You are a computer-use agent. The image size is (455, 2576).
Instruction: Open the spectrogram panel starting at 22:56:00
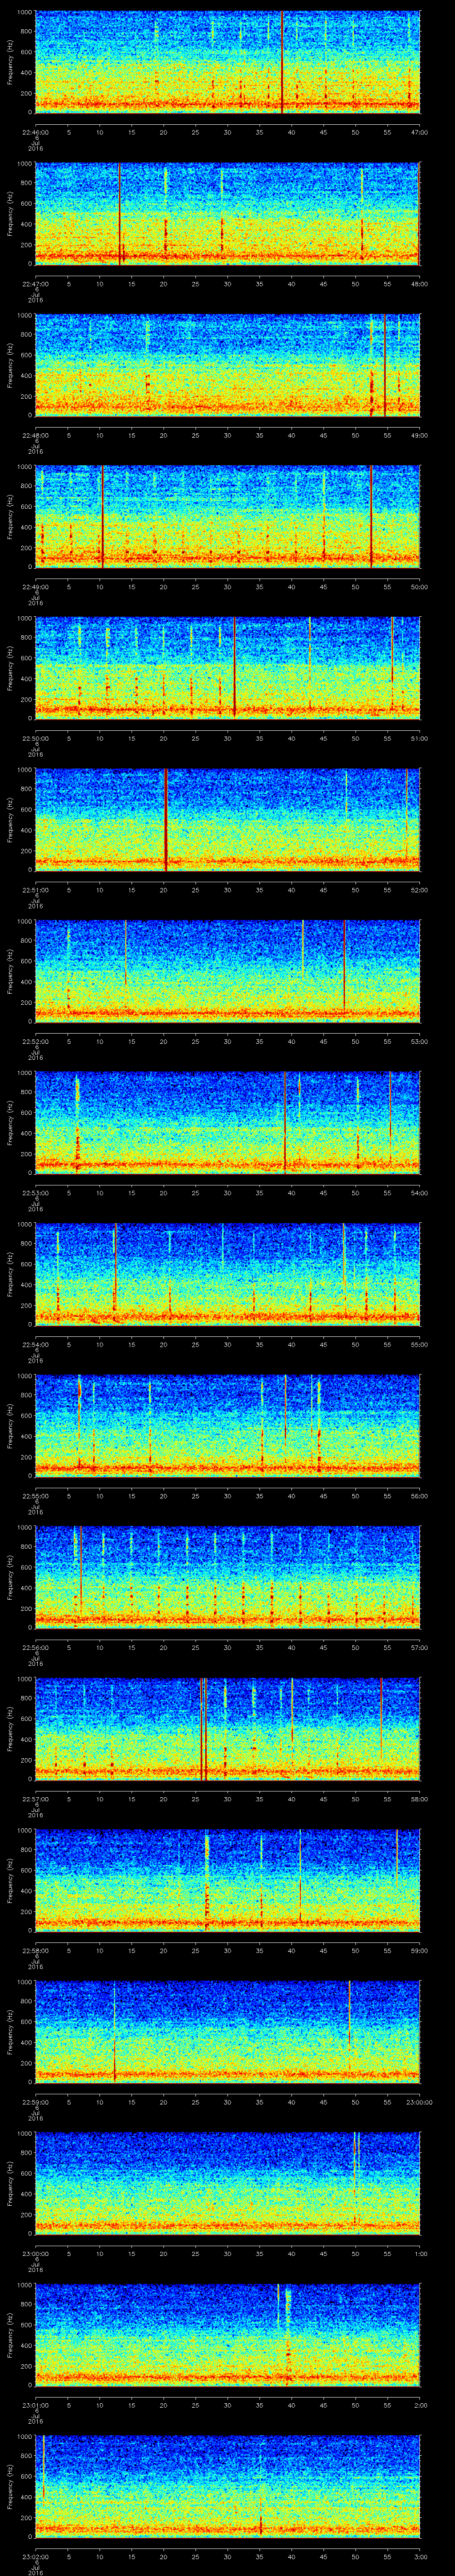click(228, 1577)
